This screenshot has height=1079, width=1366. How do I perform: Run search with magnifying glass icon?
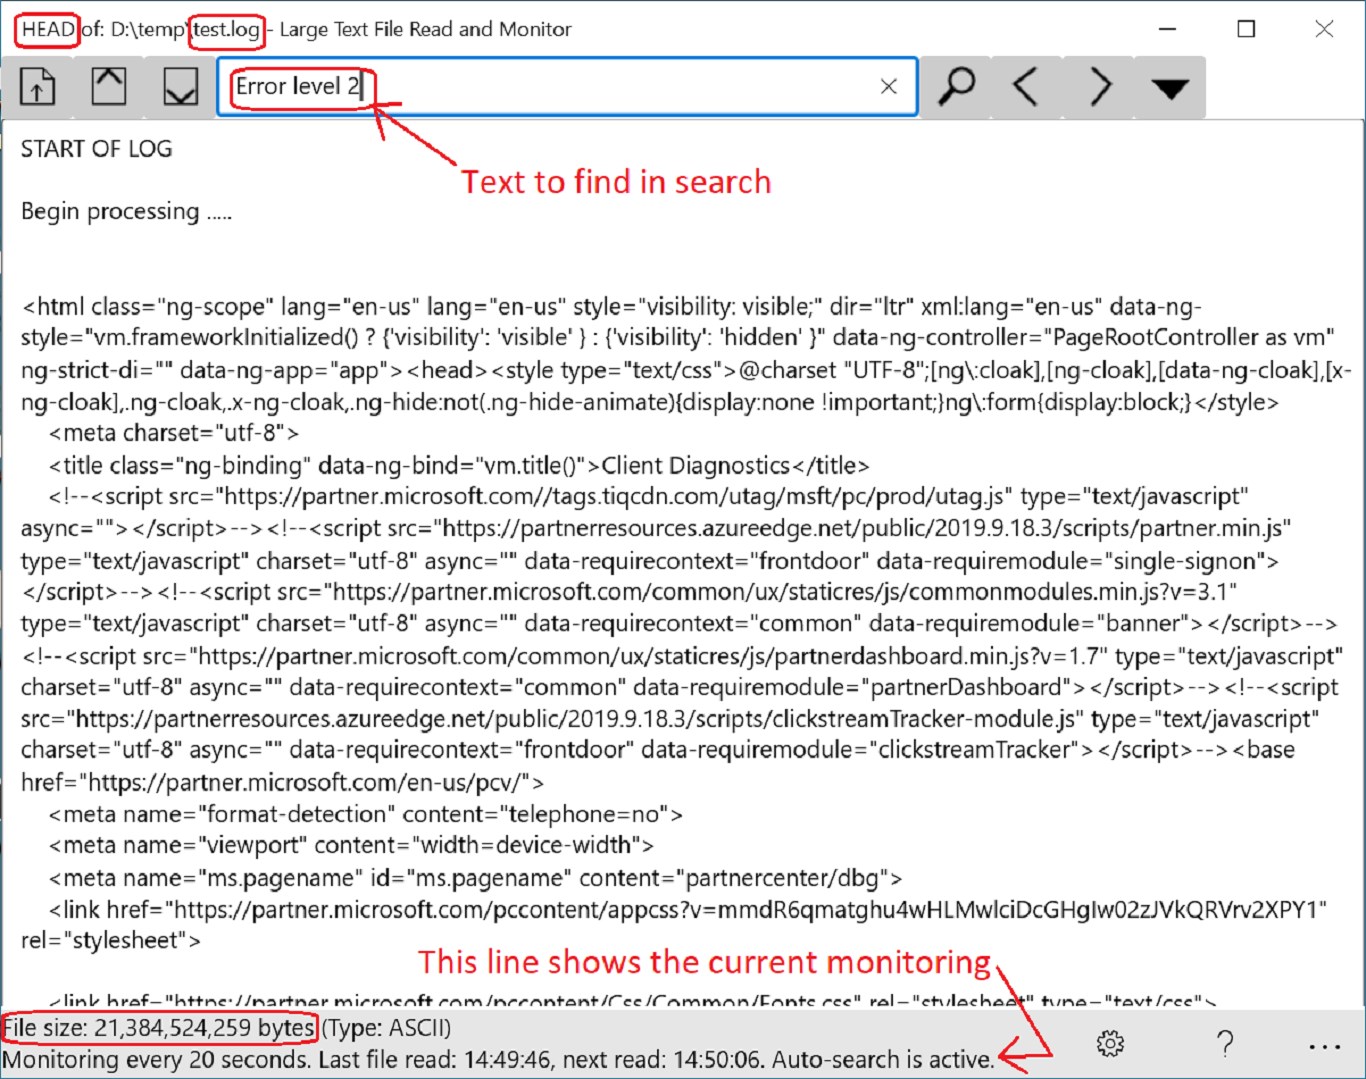[x=956, y=87]
